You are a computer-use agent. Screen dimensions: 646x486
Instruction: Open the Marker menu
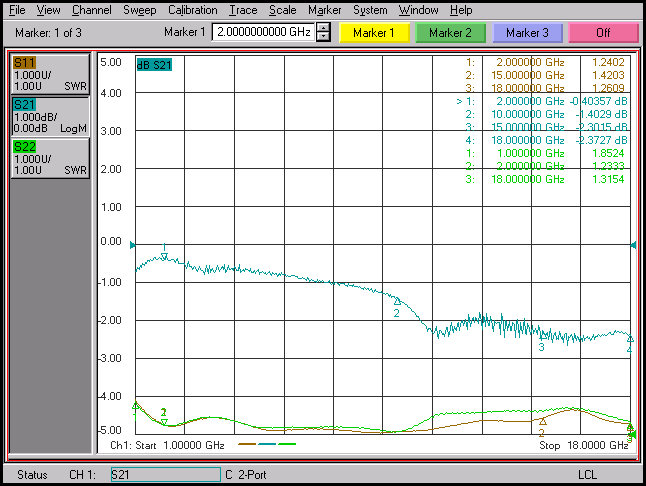point(324,9)
